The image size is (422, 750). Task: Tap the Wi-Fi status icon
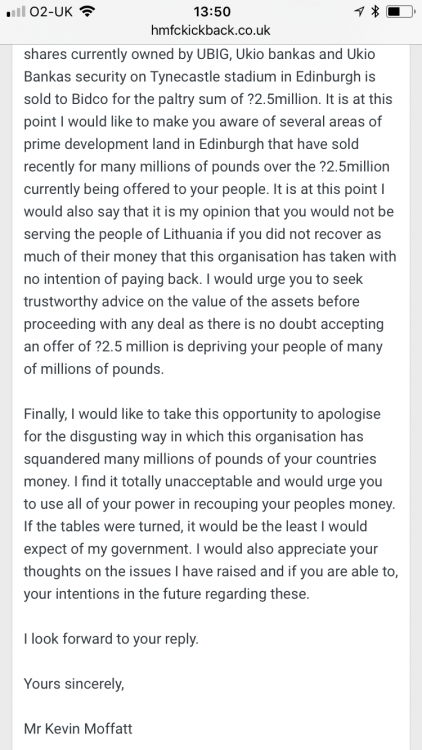(86, 11)
